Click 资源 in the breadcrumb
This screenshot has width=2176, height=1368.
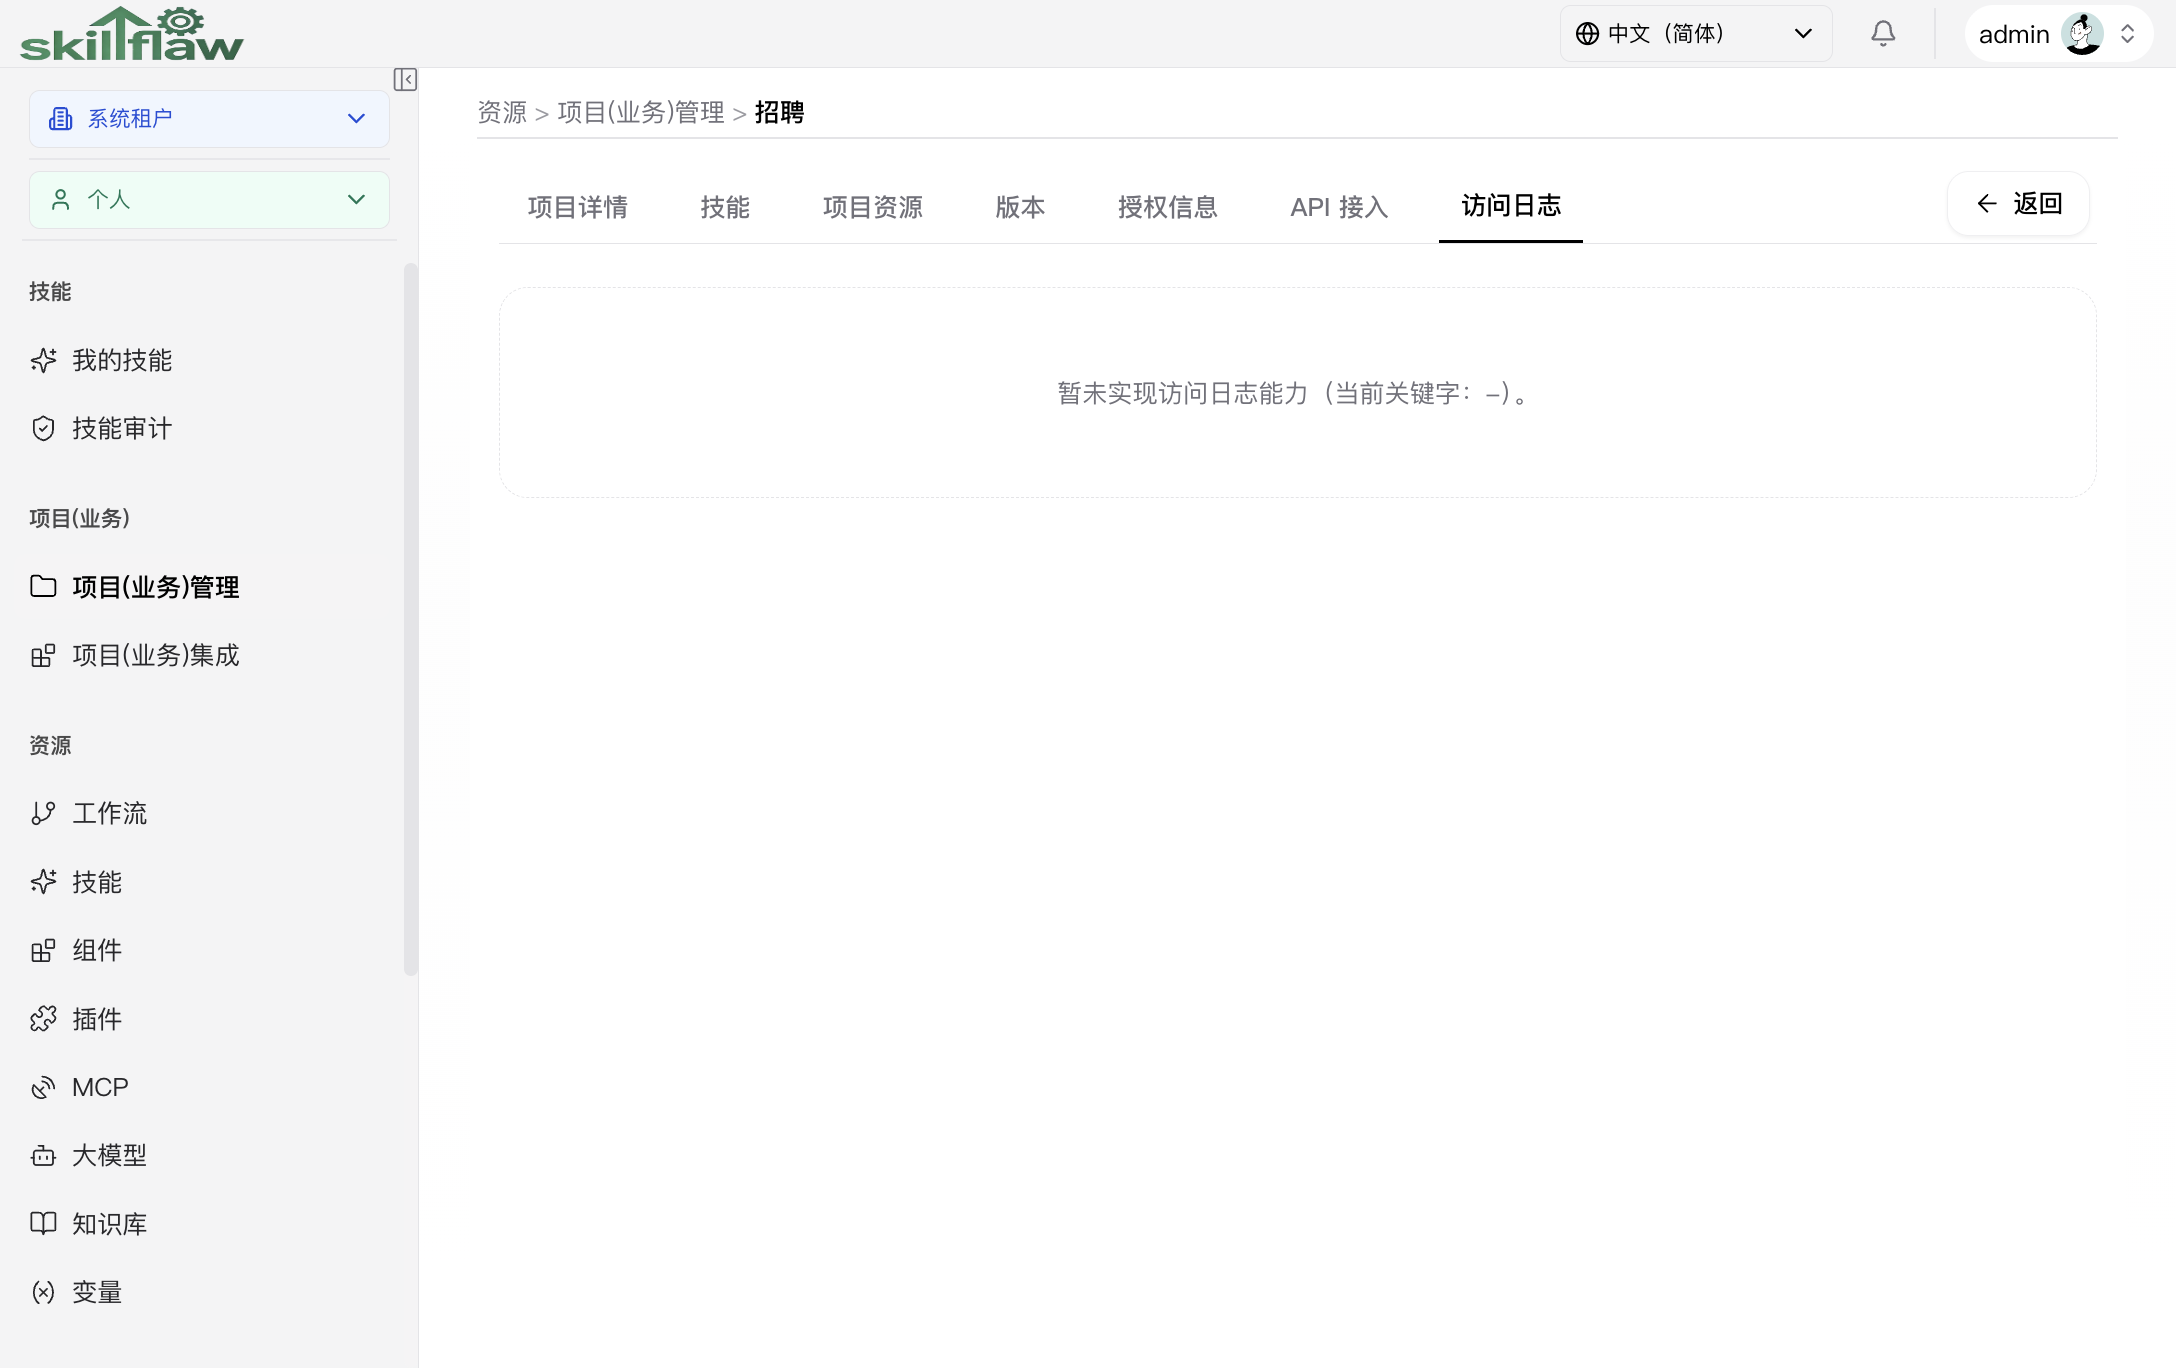[502, 112]
